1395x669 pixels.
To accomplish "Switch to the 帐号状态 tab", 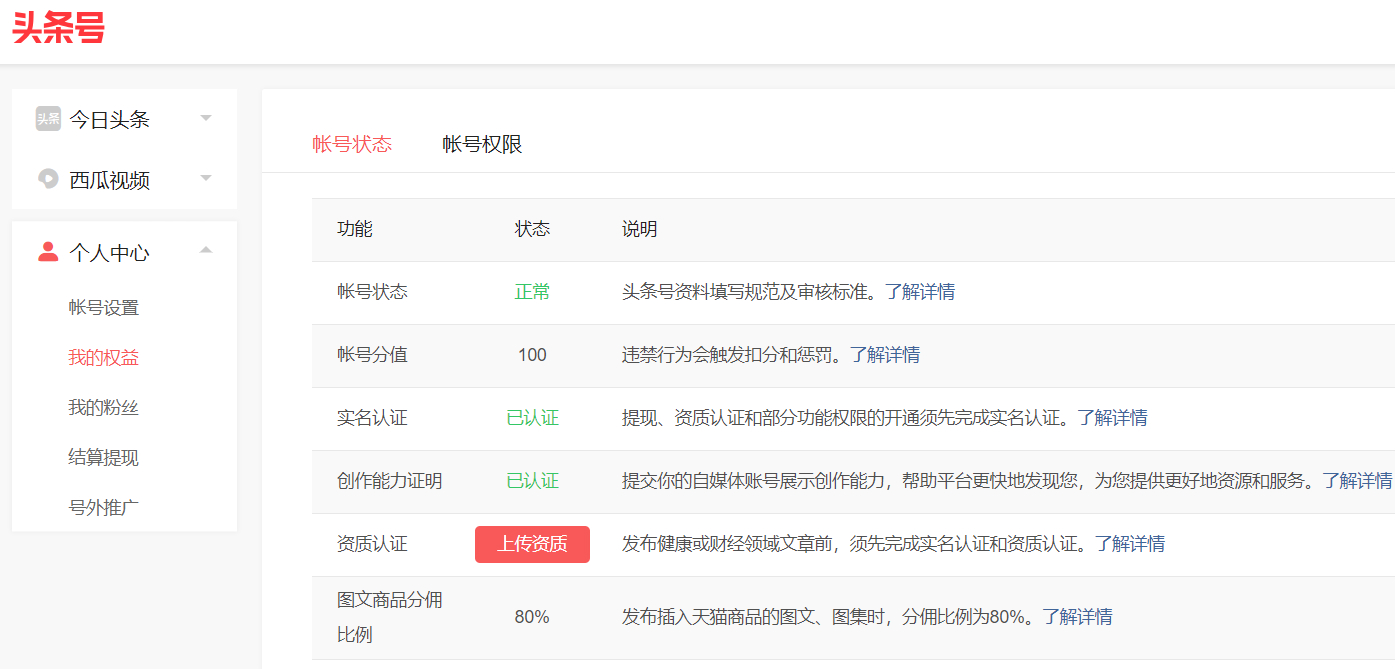I will tap(352, 144).
